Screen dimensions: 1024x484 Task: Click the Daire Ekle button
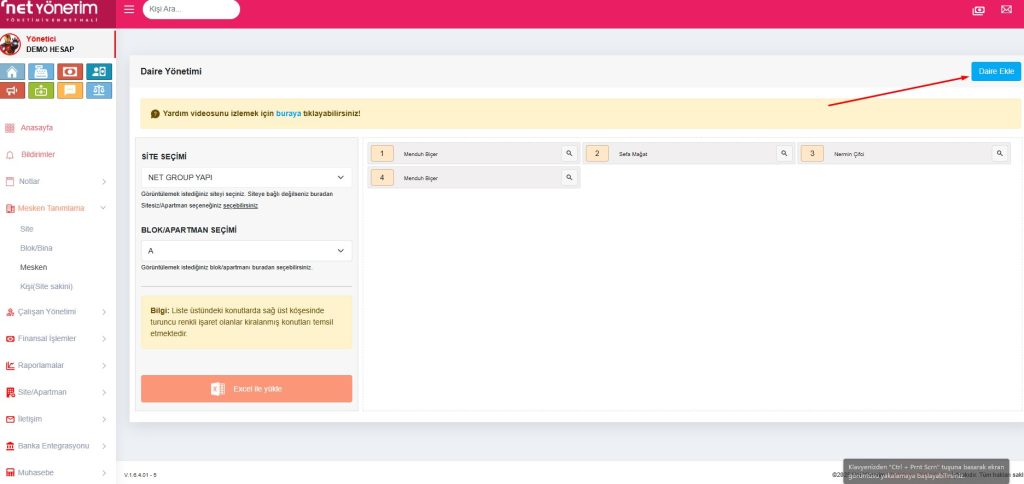(x=995, y=71)
